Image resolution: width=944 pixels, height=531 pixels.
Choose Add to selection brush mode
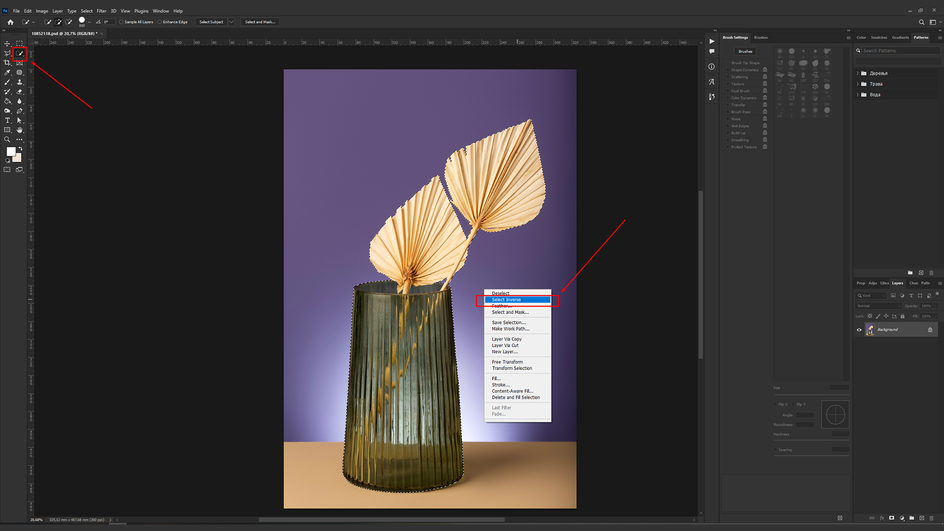pyautogui.click(x=59, y=22)
